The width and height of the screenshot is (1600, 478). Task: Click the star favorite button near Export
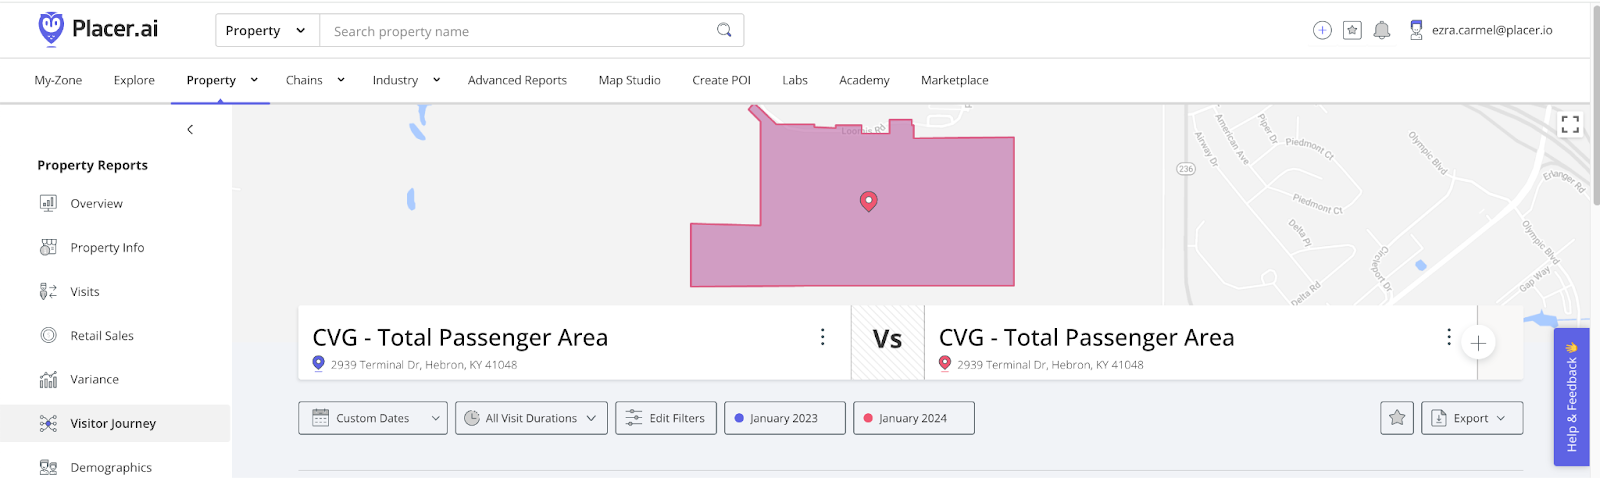[1397, 418]
